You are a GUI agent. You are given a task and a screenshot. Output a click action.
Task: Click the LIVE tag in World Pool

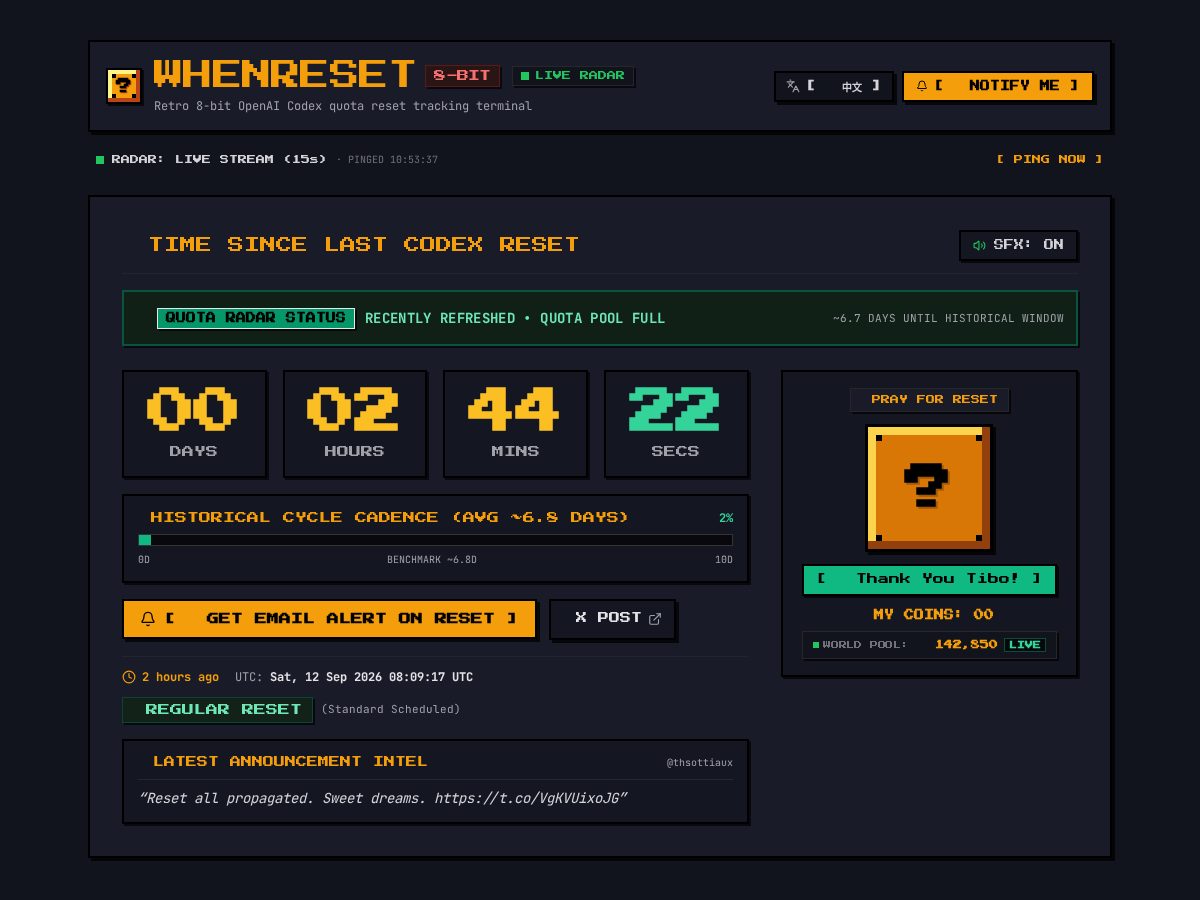point(1025,645)
